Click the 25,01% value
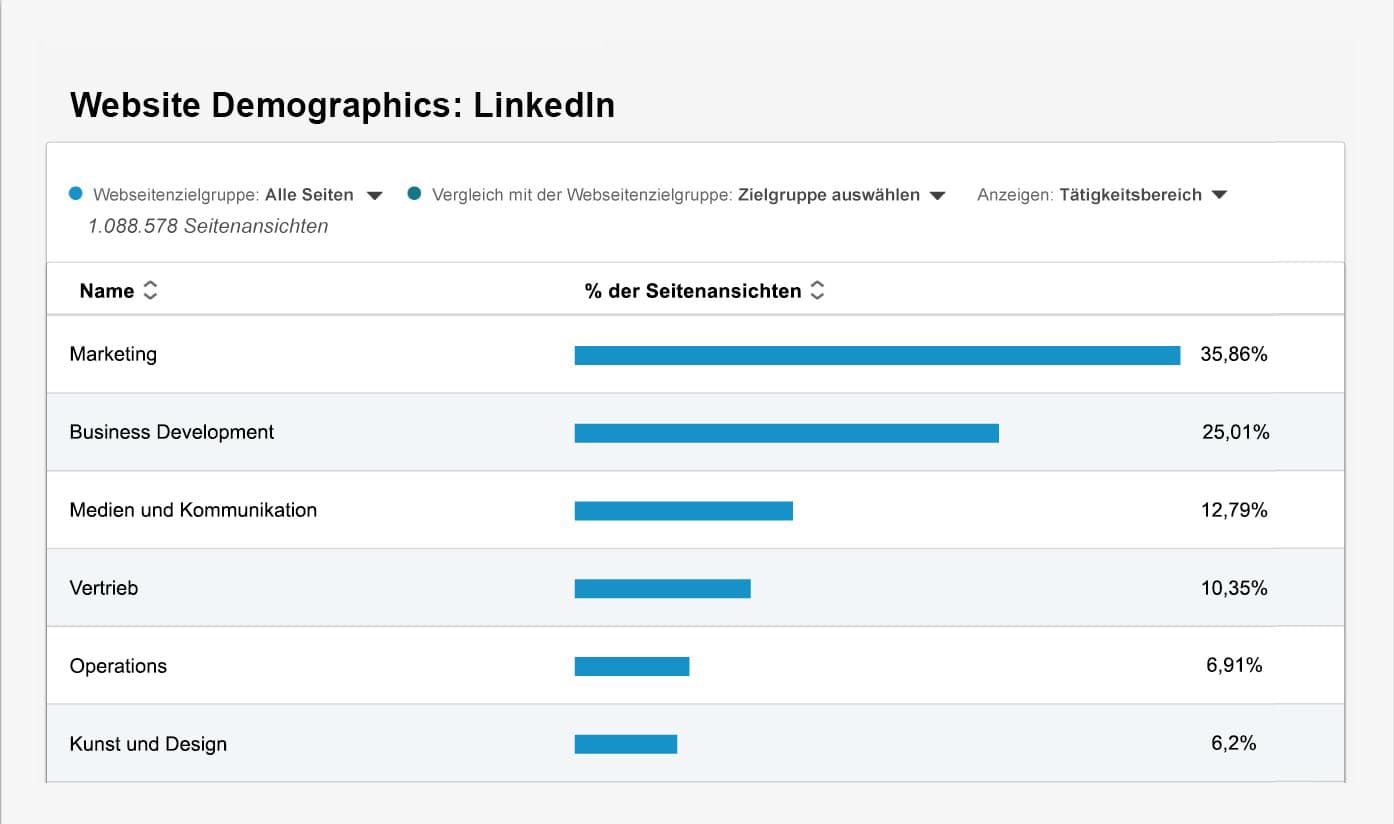This screenshot has height=824, width=1394. [1236, 432]
